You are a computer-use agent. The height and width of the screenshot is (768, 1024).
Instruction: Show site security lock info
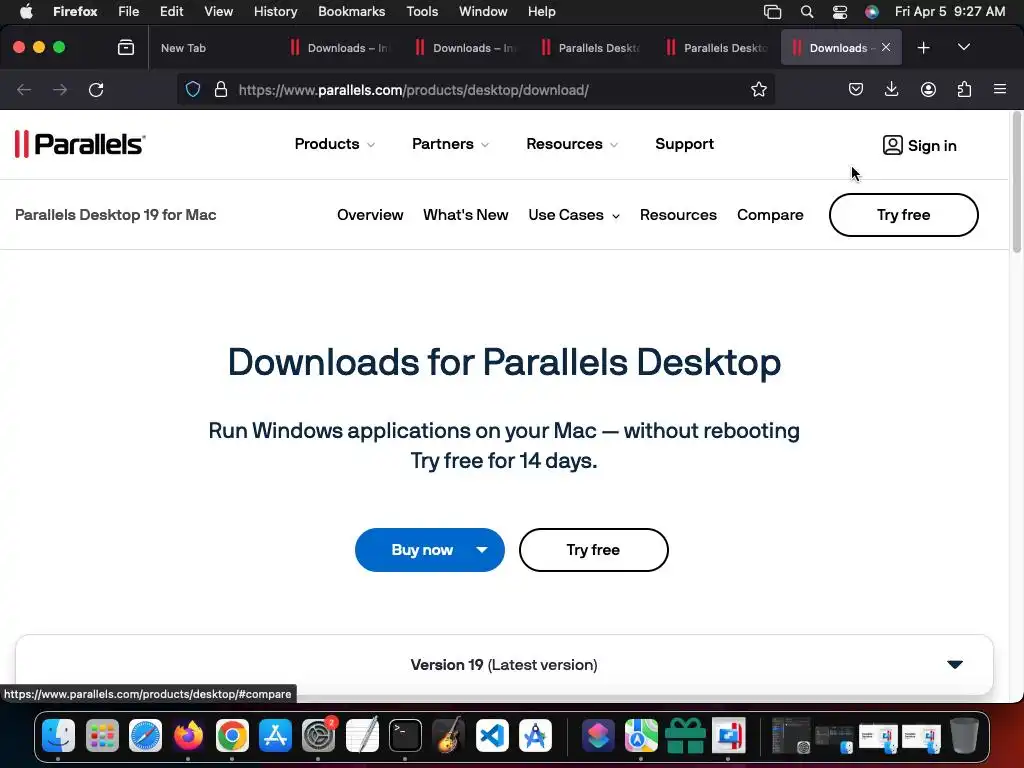pyautogui.click(x=221, y=89)
